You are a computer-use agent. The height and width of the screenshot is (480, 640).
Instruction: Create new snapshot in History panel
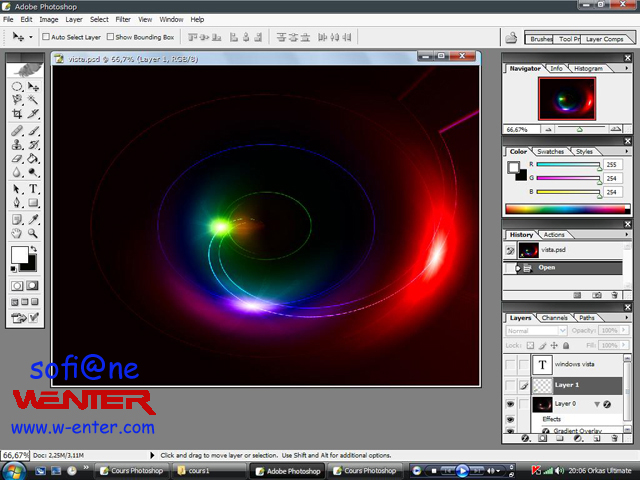(x=597, y=295)
